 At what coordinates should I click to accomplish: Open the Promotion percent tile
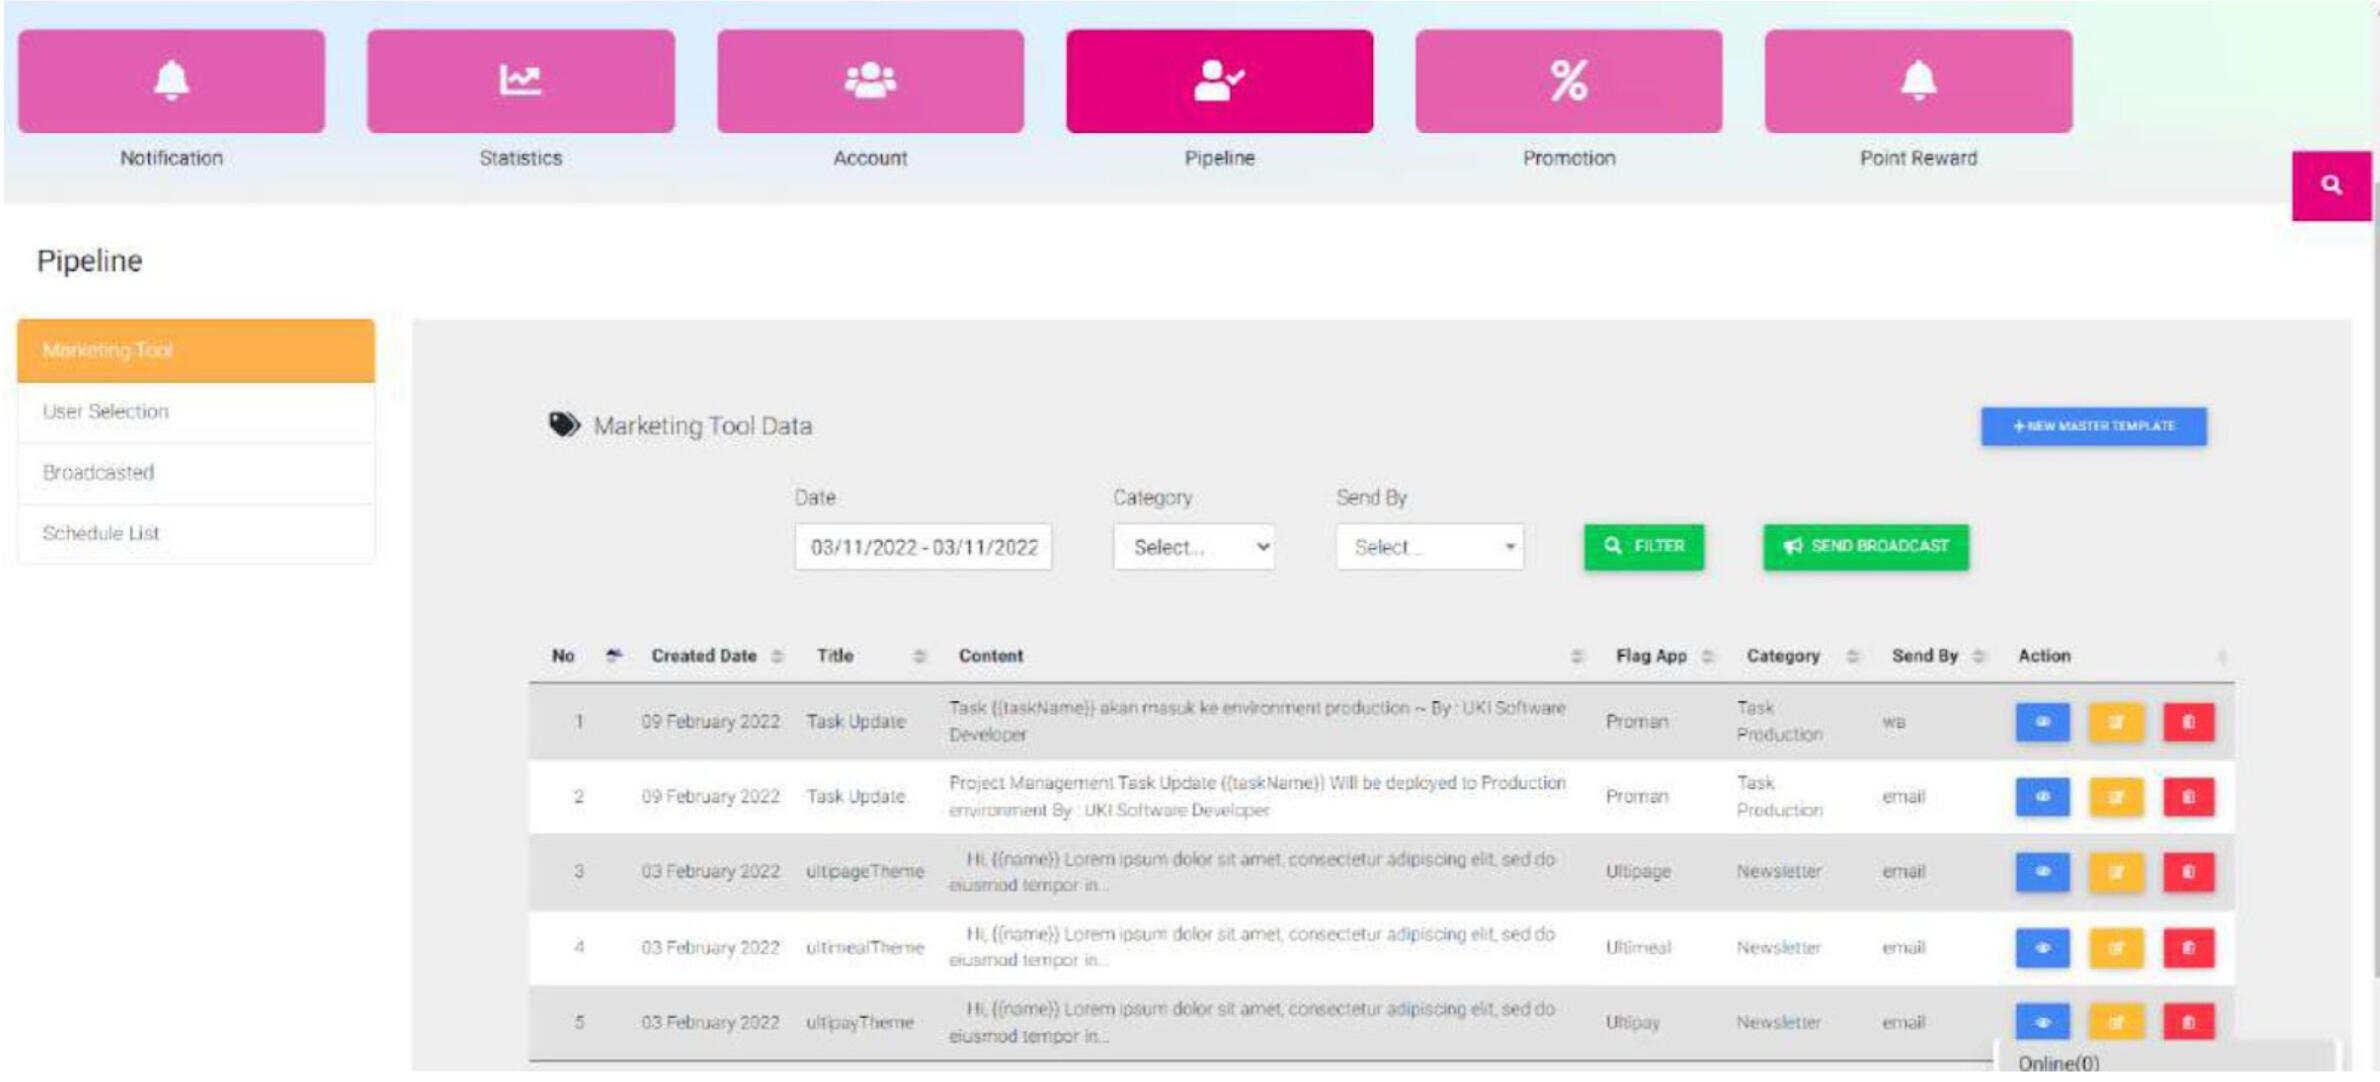[1568, 81]
